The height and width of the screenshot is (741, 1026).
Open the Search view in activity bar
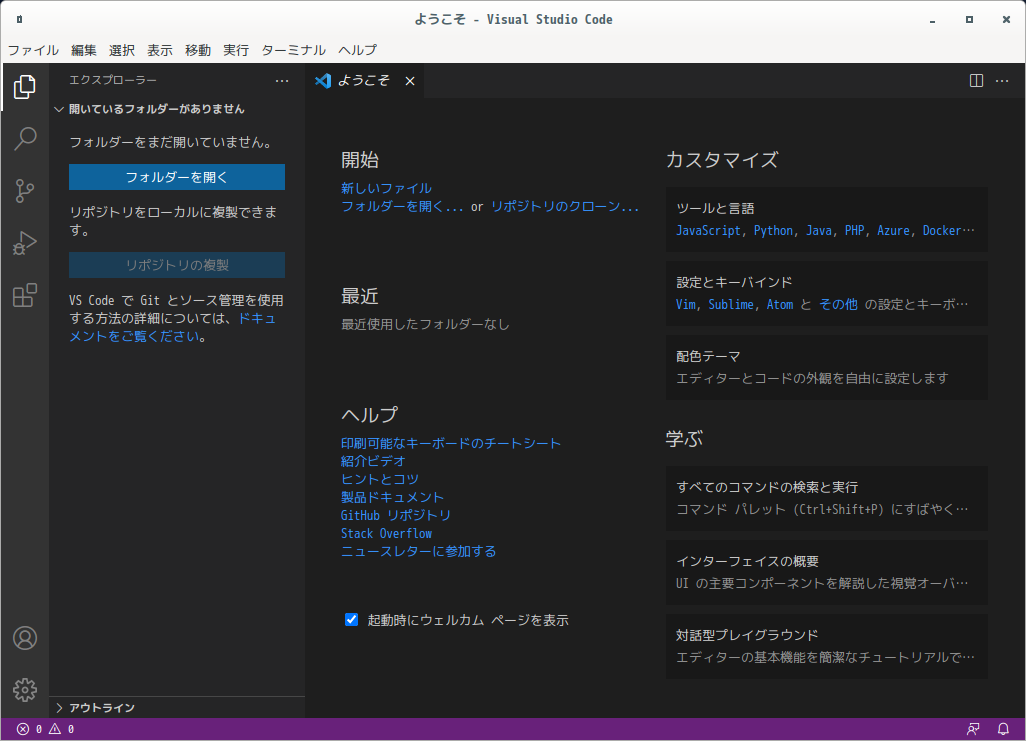pyautogui.click(x=25, y=139)
